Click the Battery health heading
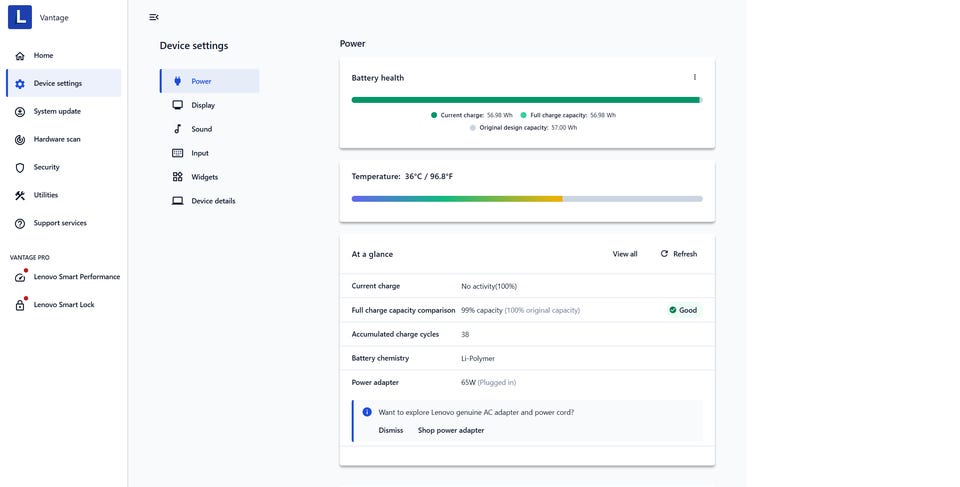The width and height of the screenshot is (960, 487). [x=378, y=78]
